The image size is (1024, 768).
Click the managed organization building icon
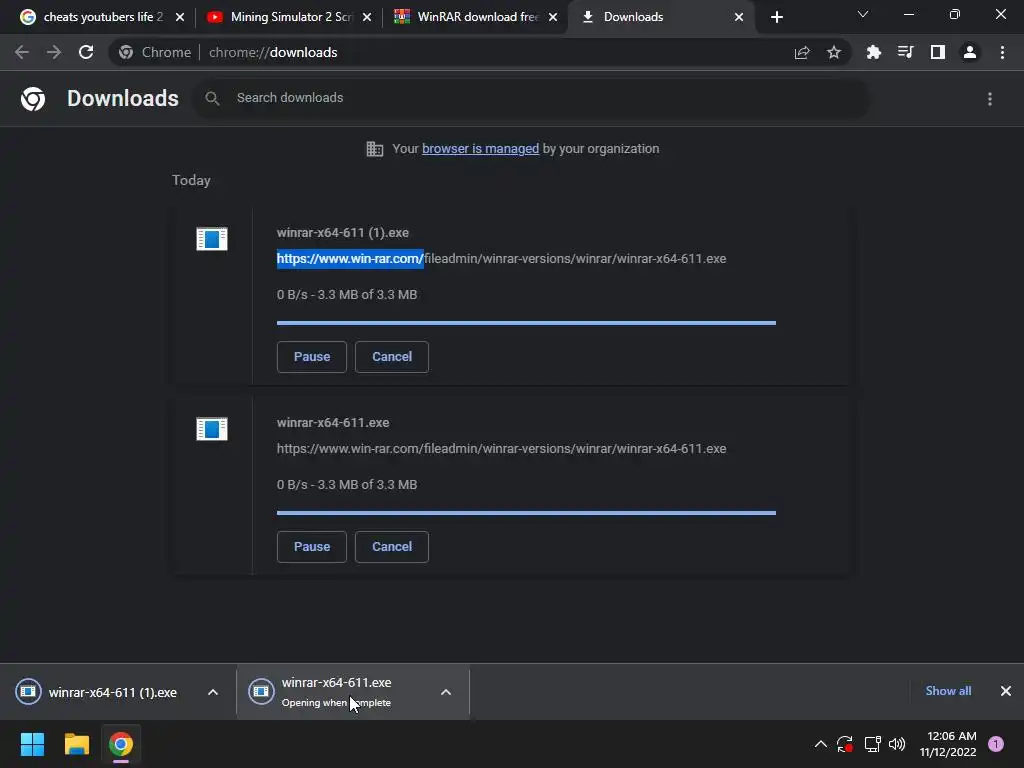coord(375,149)
